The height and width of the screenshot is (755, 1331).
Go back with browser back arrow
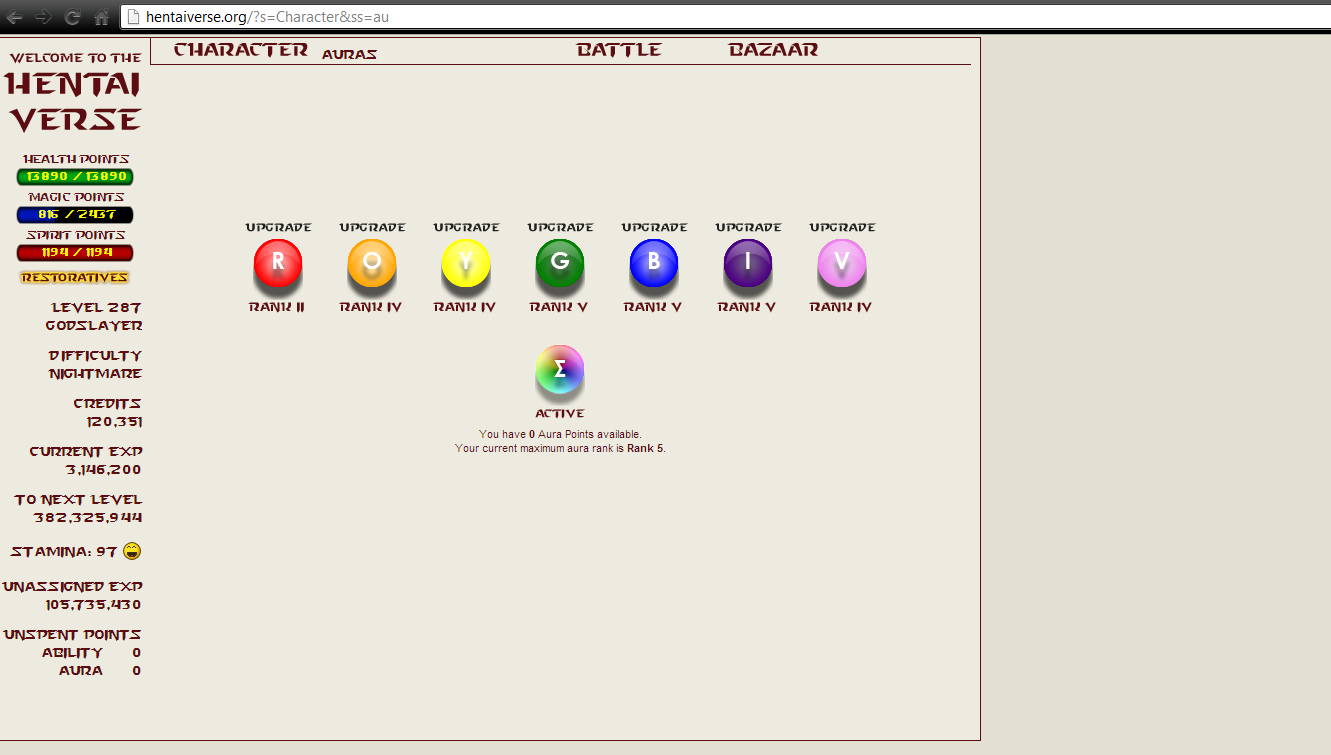coord(15,17)
